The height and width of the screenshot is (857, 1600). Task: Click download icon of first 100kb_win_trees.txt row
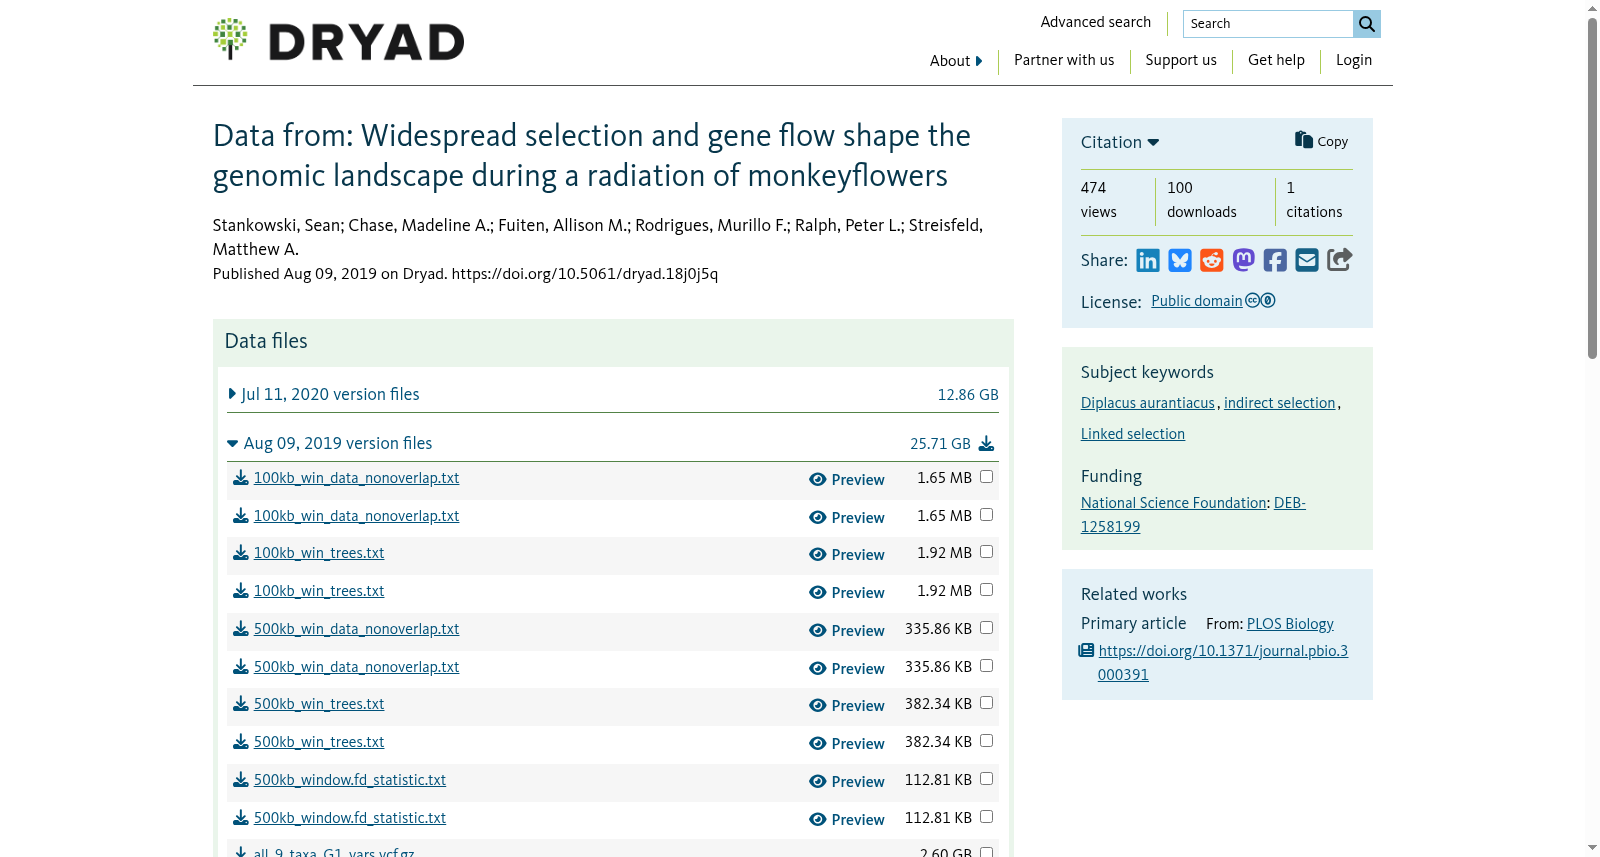(241, 553)
